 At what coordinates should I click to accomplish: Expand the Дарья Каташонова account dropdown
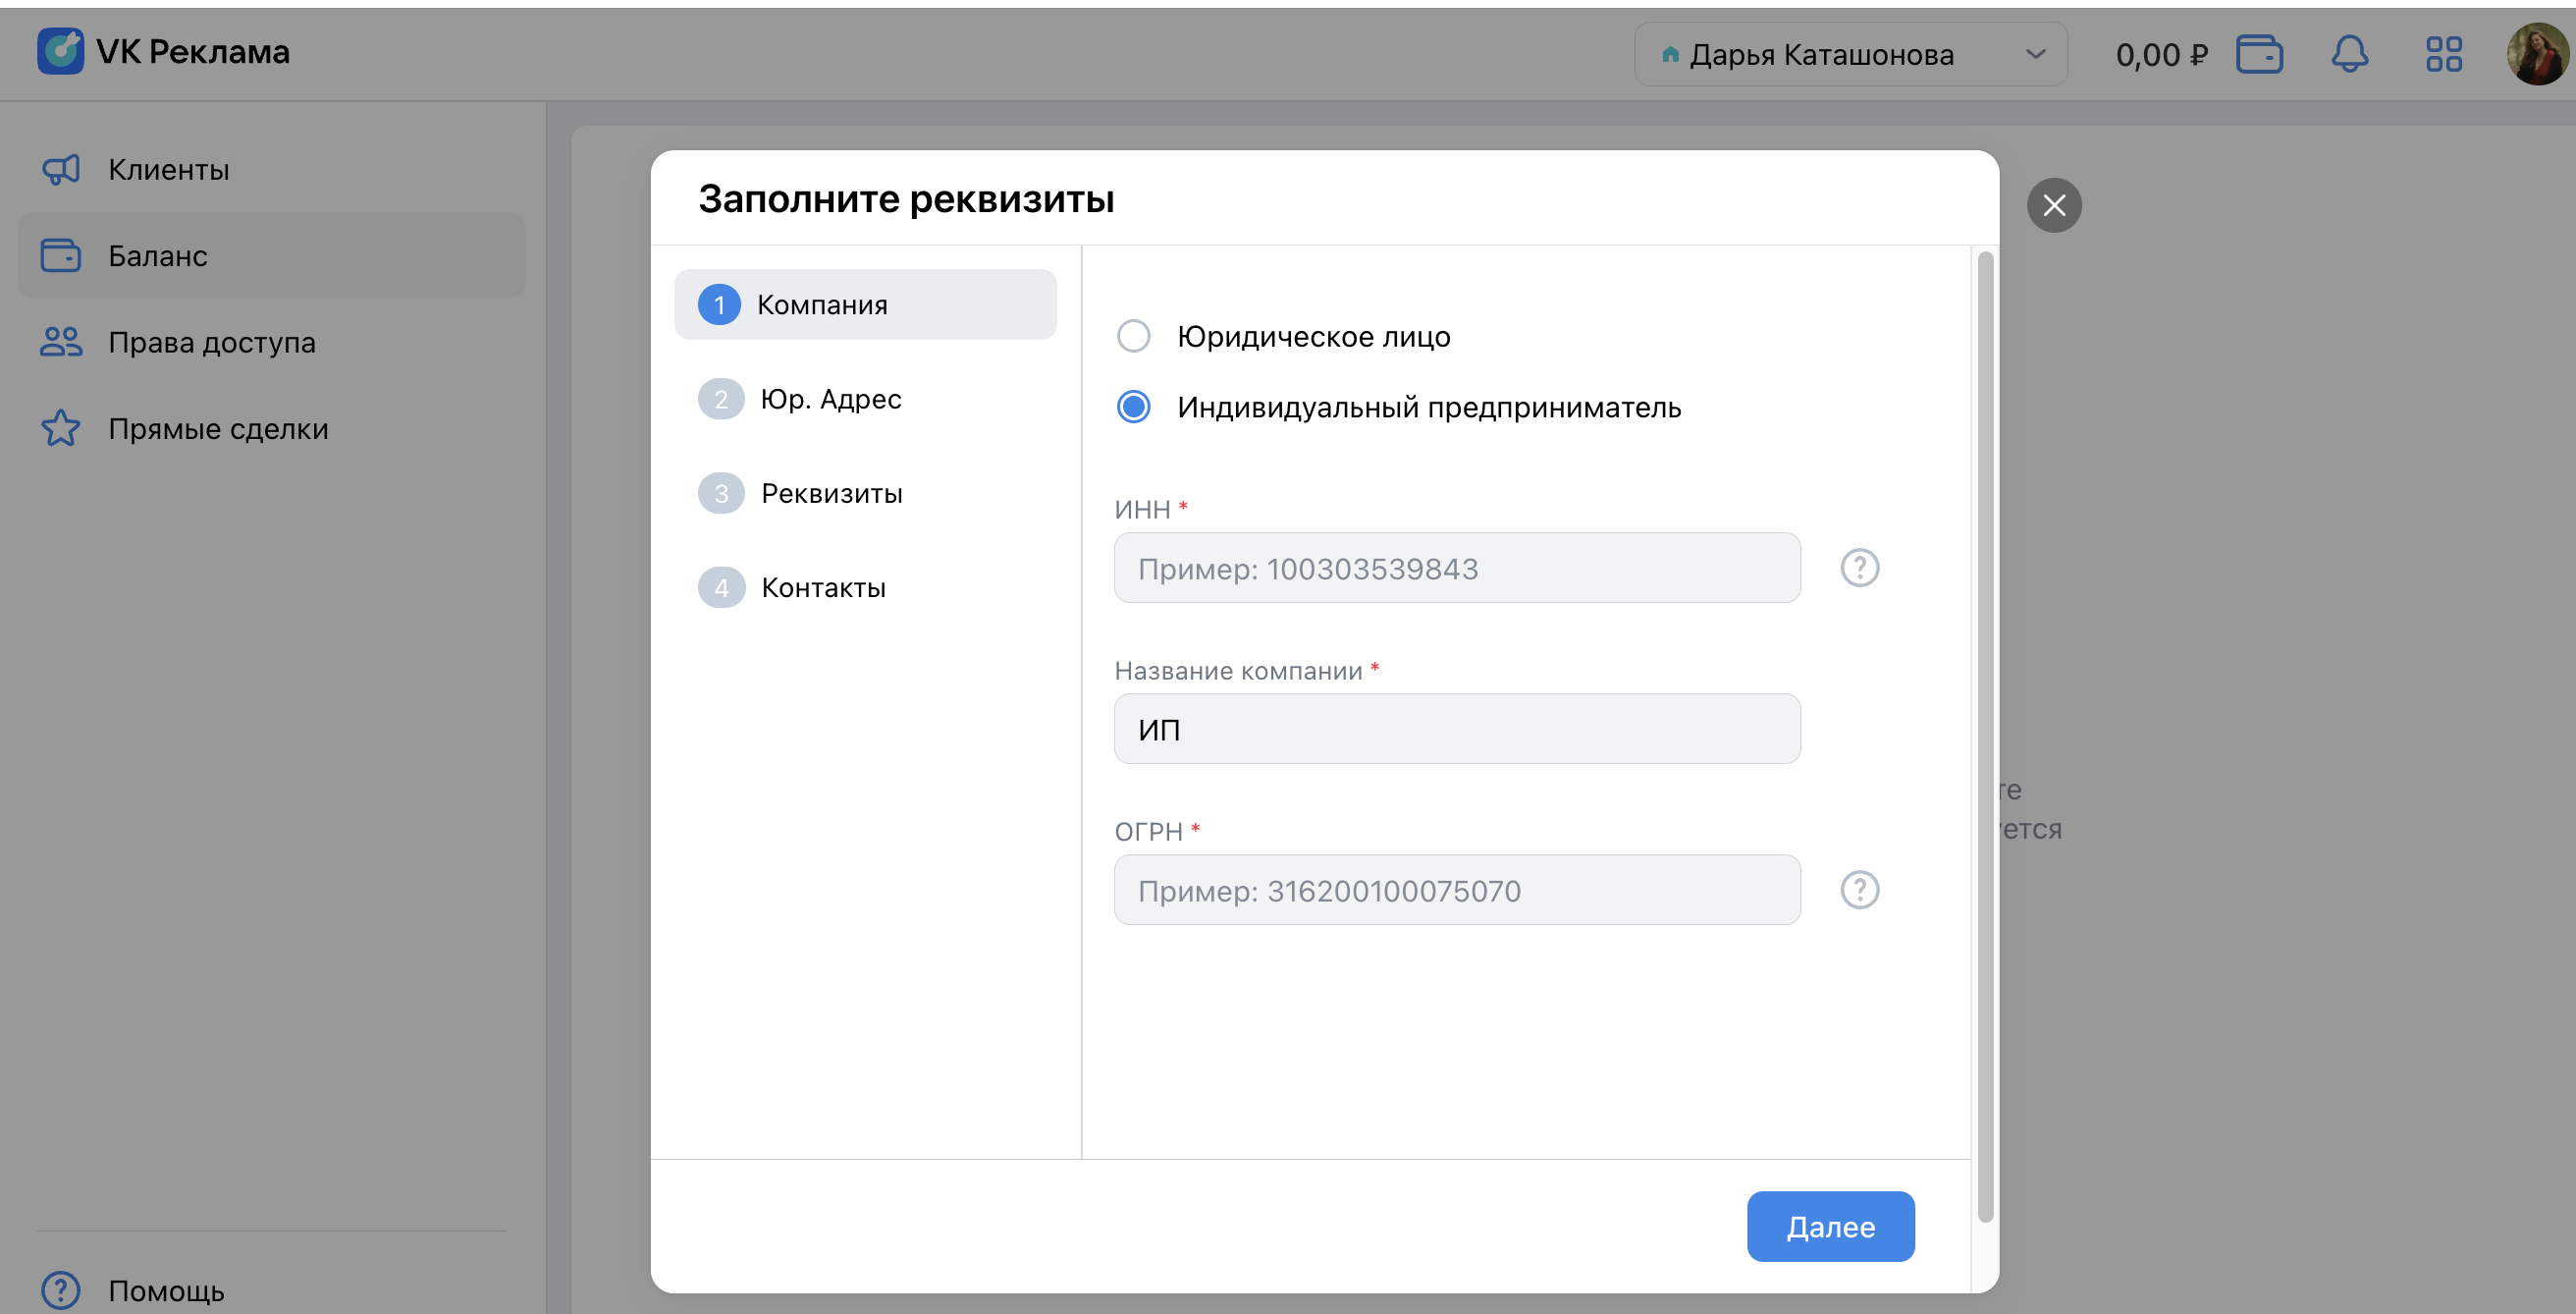coord(1850,54)
